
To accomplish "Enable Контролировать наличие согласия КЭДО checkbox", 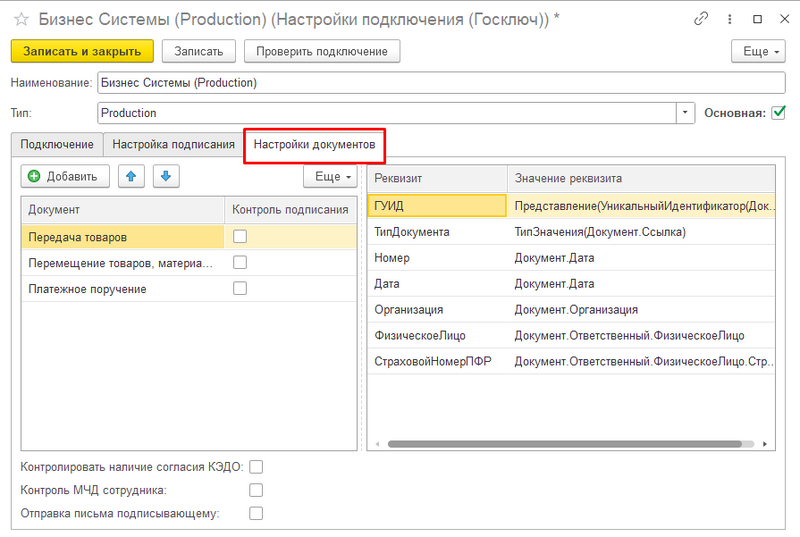I will 256,467.
